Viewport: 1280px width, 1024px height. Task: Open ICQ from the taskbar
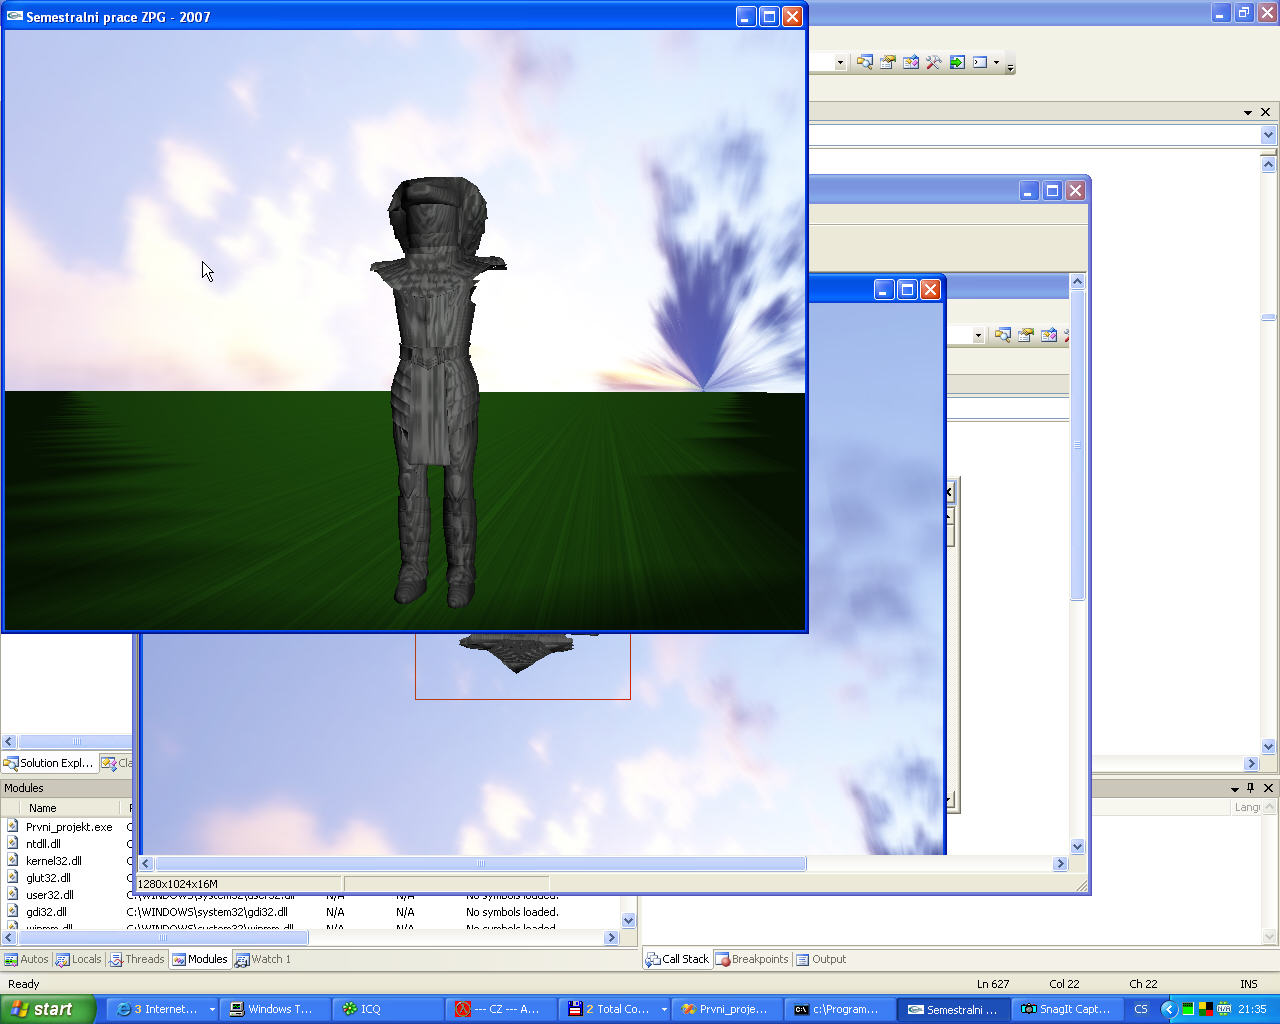click(x=387, y=1009)
